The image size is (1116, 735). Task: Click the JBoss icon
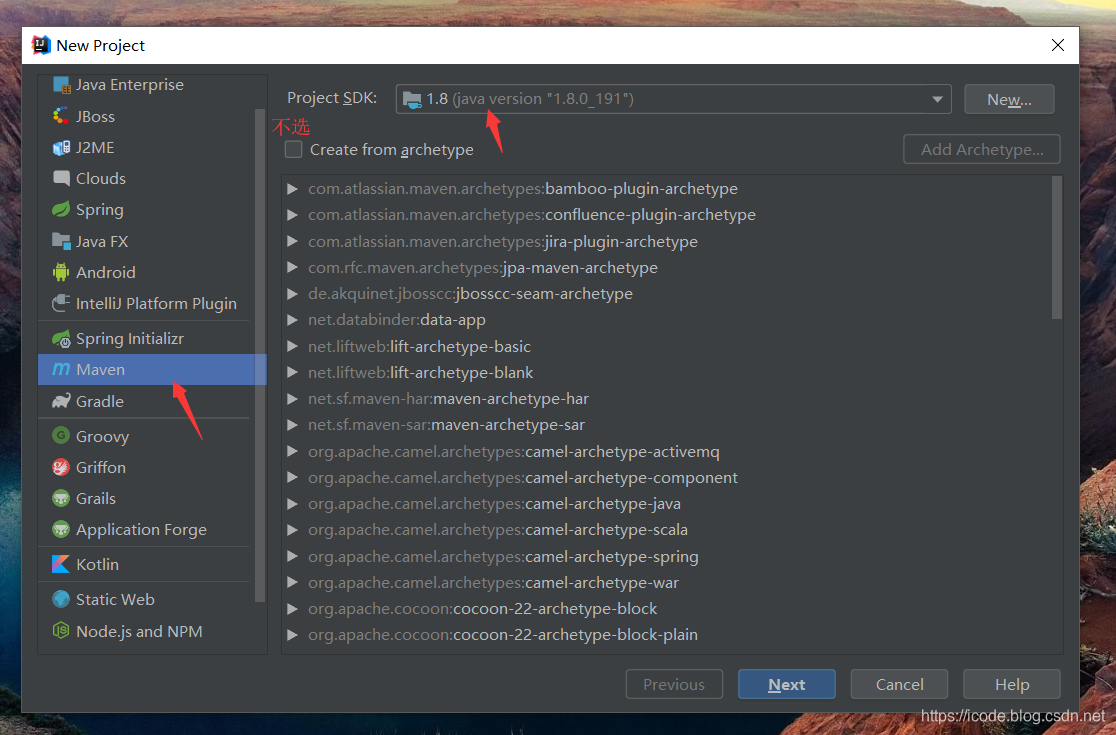tap(61, 116)
